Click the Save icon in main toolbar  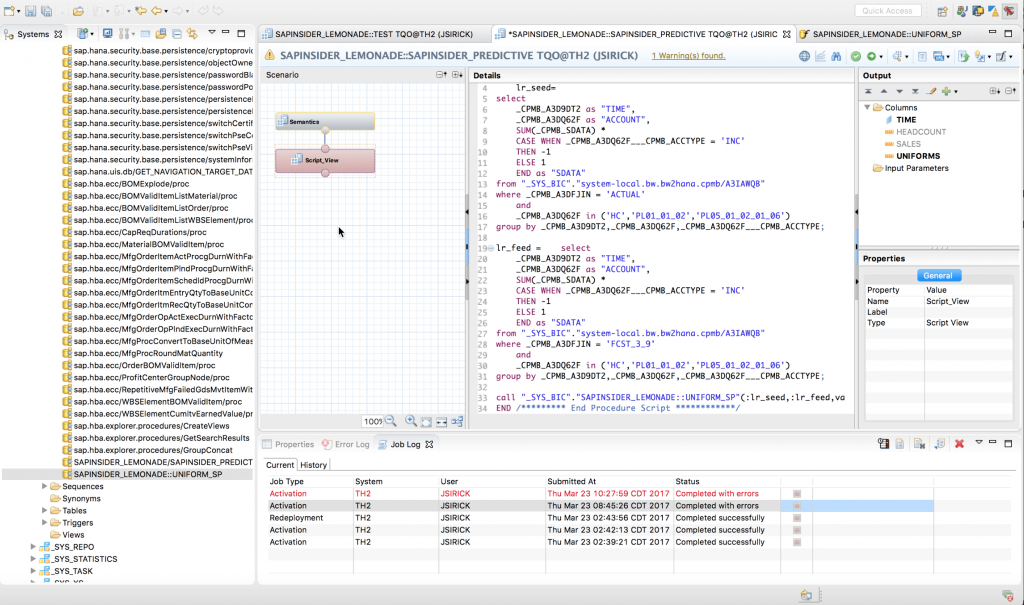pyautogui.click(x=31, y=11)
